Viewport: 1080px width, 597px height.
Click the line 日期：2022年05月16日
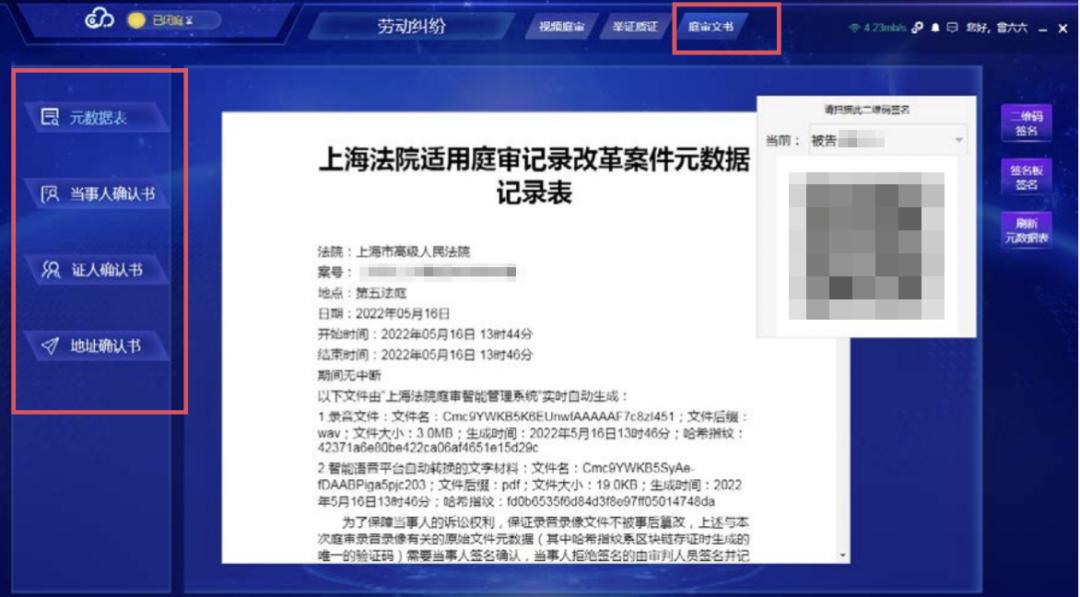pos(384,314)
